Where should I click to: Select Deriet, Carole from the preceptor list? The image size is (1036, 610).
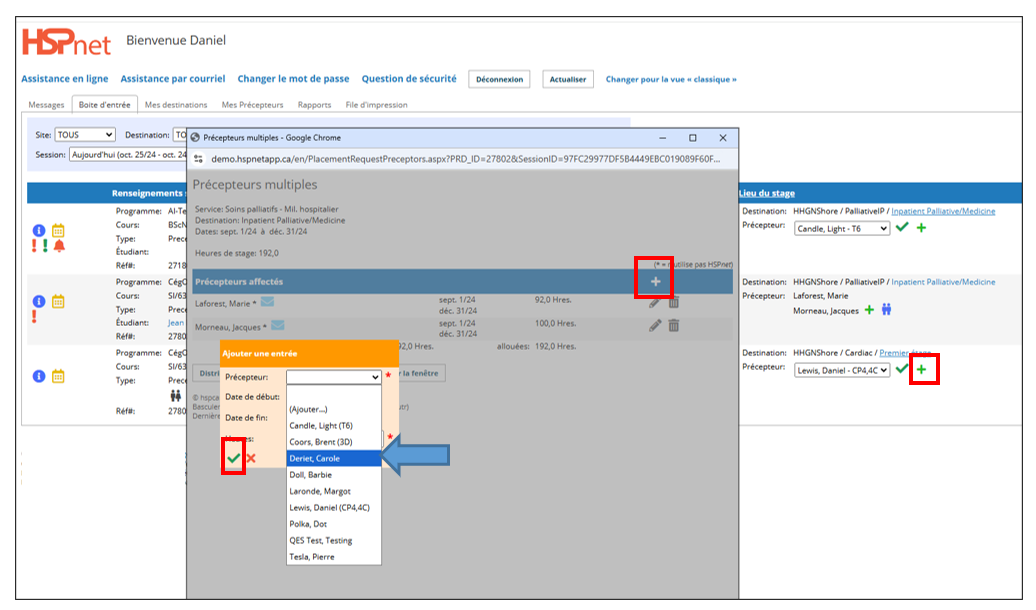(x=334, y=458)
